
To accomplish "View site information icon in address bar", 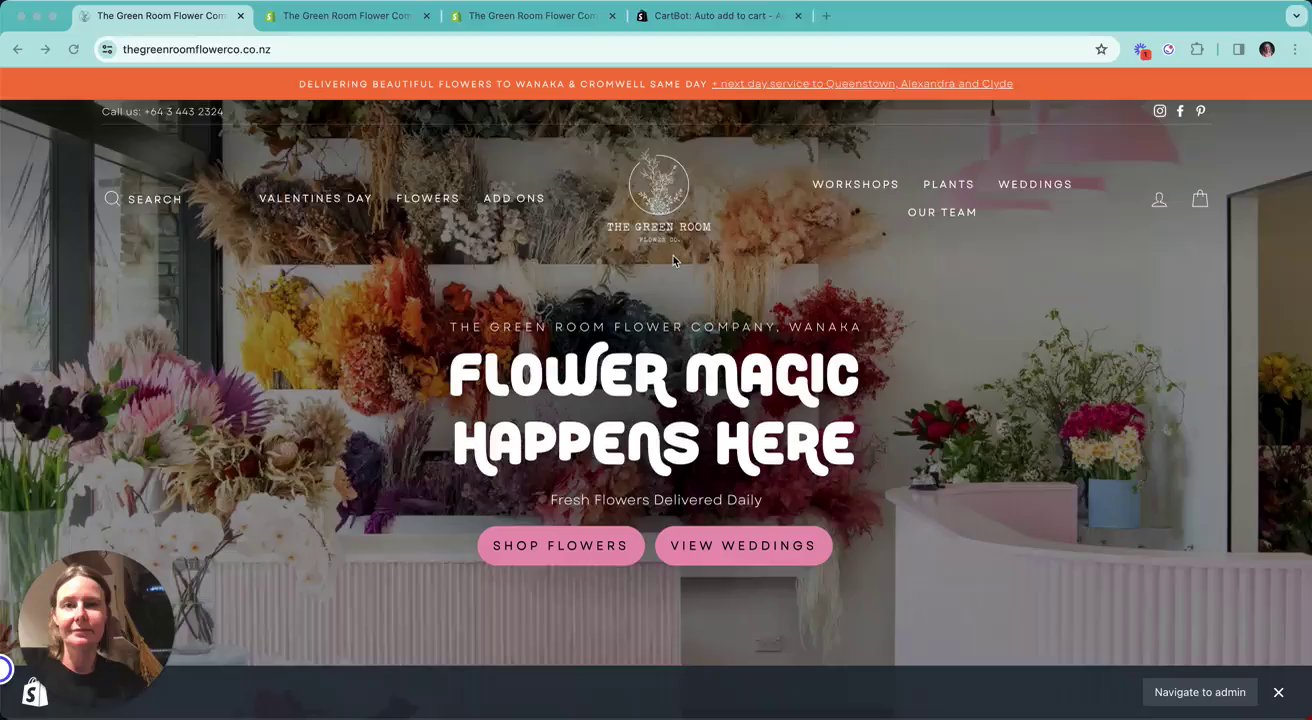I will 107,49.
